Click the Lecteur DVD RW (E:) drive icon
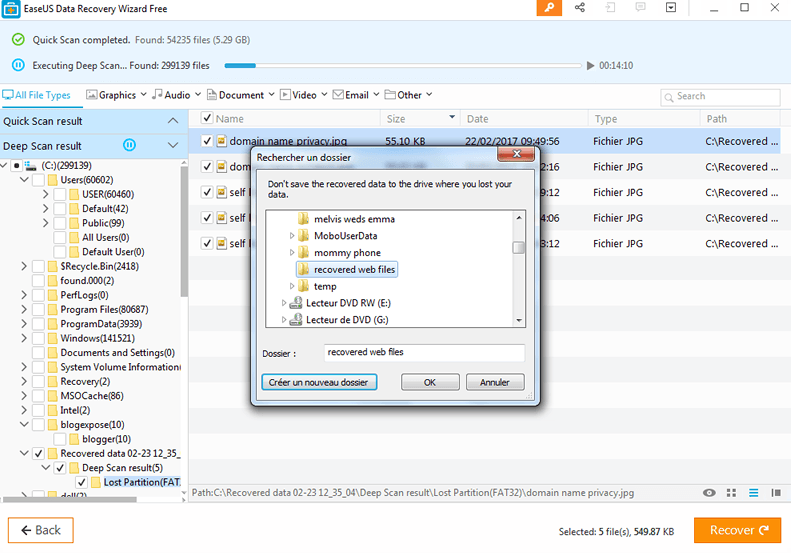 point(296,303)
